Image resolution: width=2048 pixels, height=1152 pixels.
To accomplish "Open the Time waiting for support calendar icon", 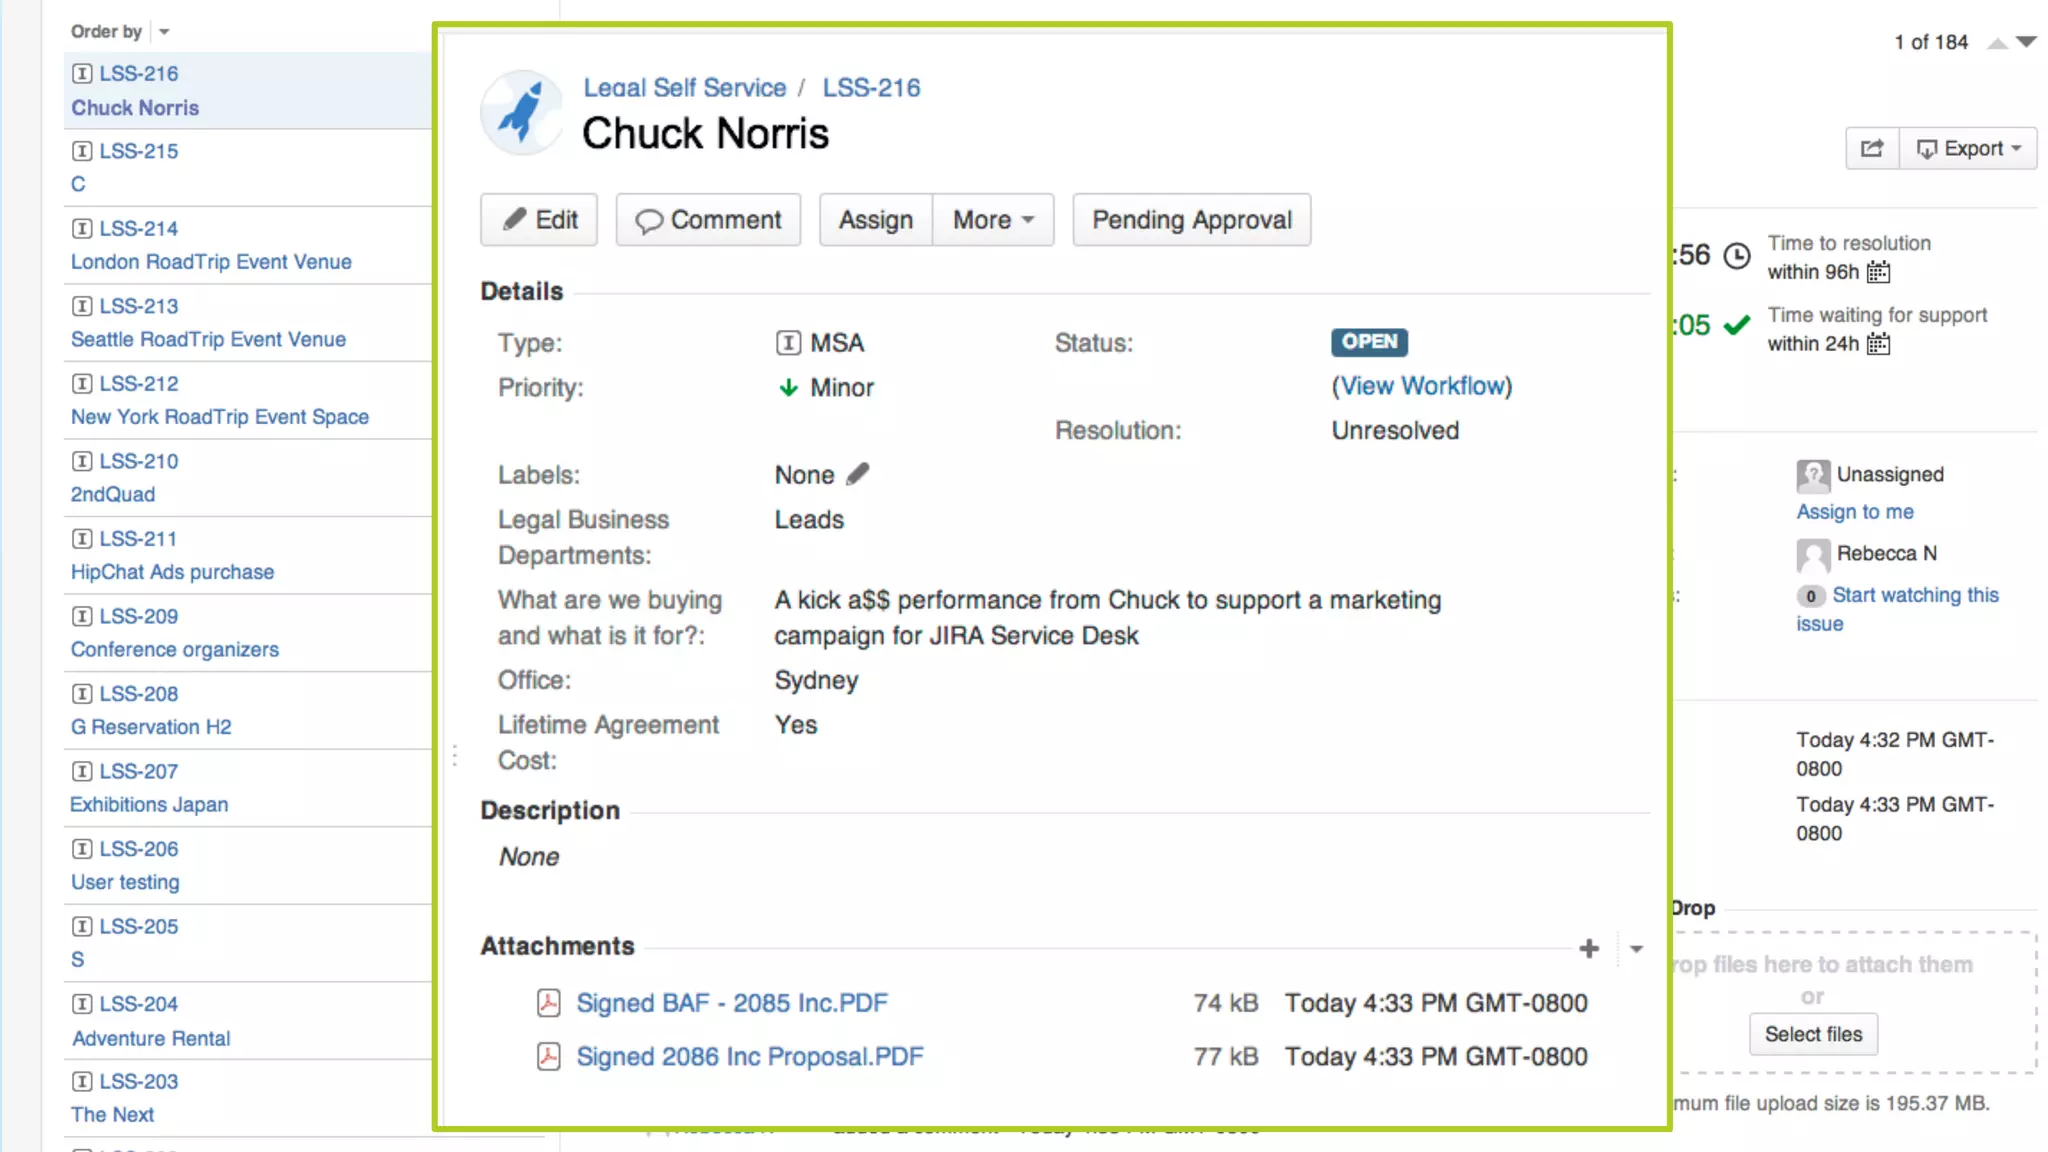I will (1879, 344).
